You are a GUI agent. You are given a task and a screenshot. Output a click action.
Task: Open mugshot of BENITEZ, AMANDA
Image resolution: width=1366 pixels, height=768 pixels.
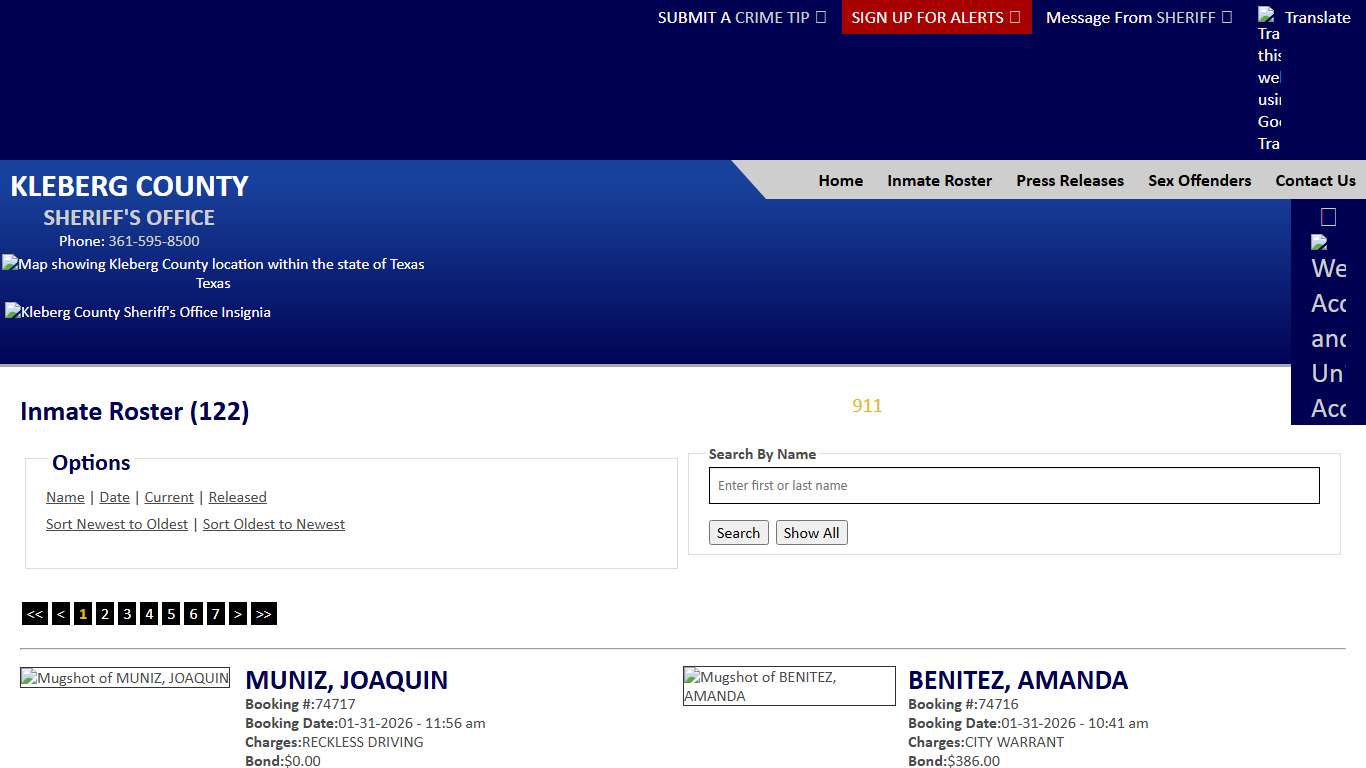coord(789,686)
